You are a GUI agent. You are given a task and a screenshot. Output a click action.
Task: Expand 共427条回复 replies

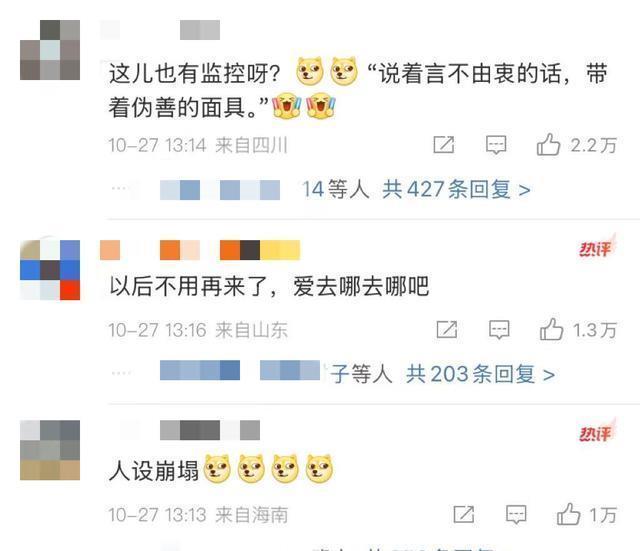[x=456, y=189]
